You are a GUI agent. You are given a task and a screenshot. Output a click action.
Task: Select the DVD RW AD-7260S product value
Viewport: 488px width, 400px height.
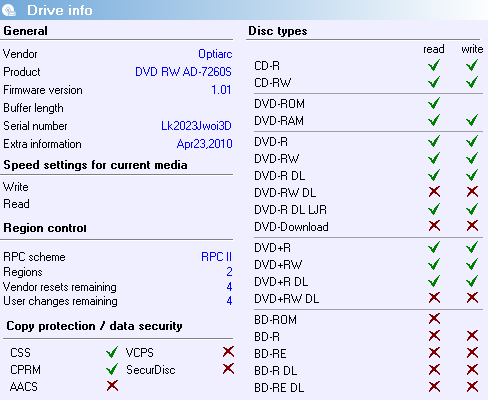coord(183,72)
